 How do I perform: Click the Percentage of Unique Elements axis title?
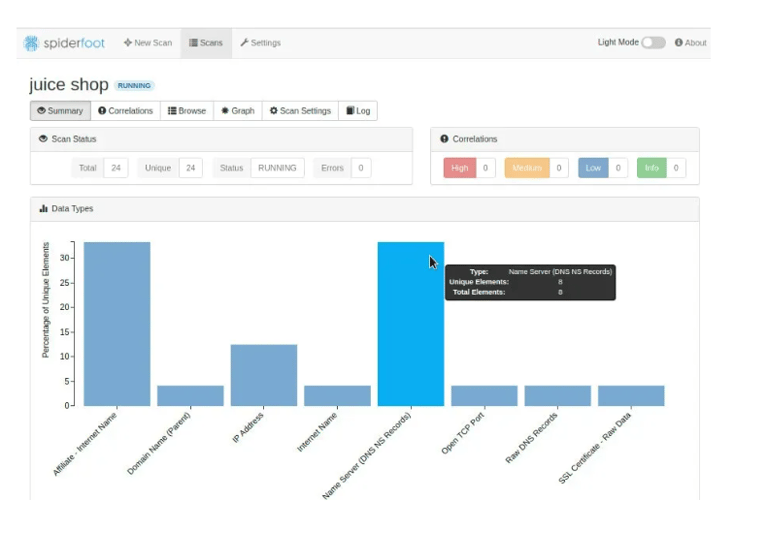coord(46,300)
